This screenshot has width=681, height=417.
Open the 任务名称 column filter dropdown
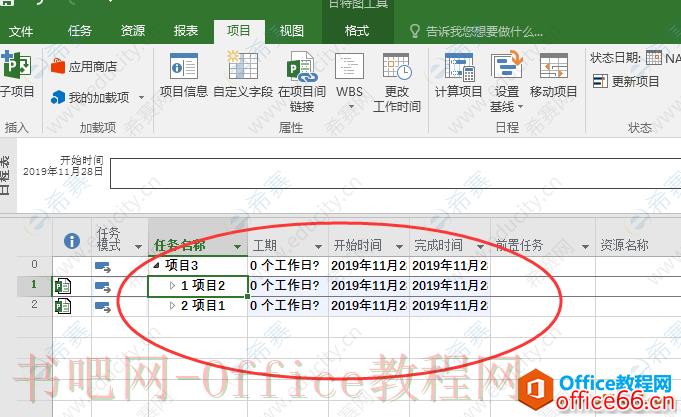[x=237, y=247]
